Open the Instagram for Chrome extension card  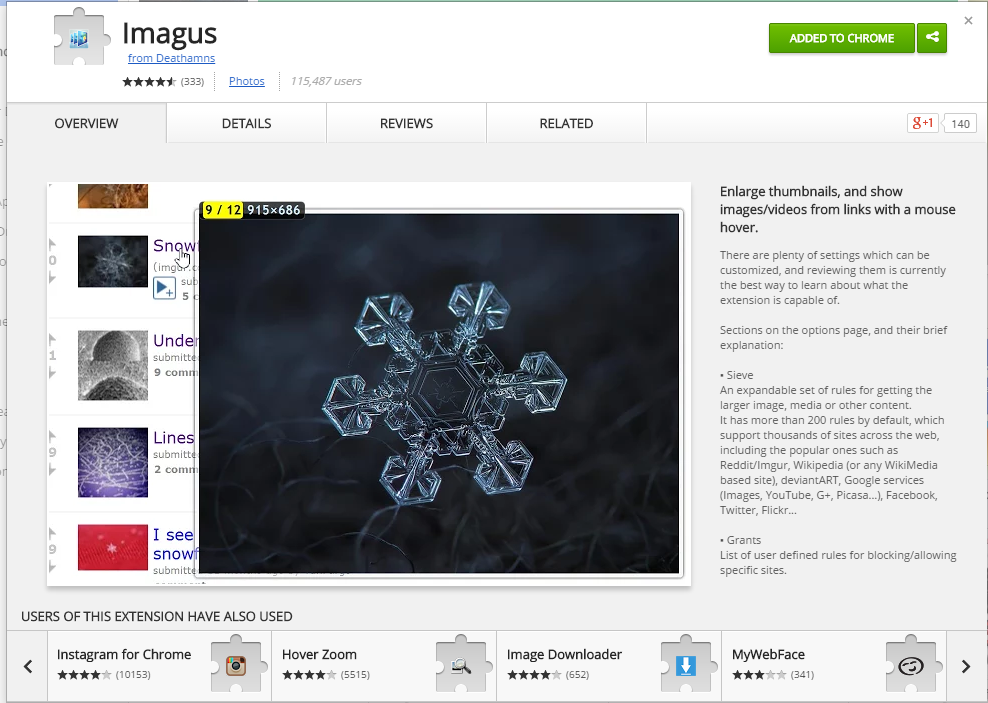click(159, 666)
